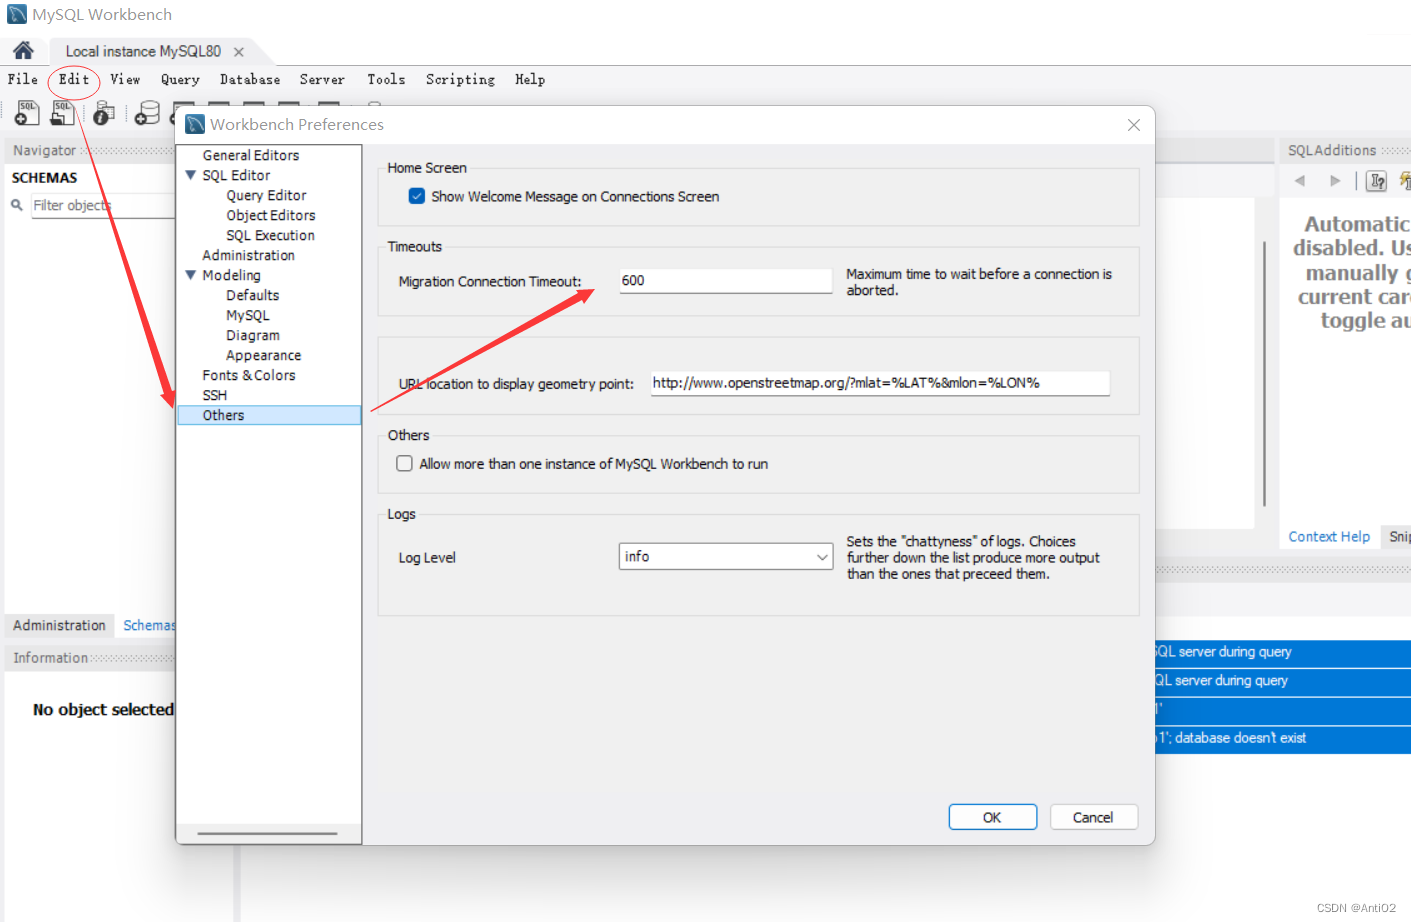
Task: Open the Server menu
Action: (322, 79)
